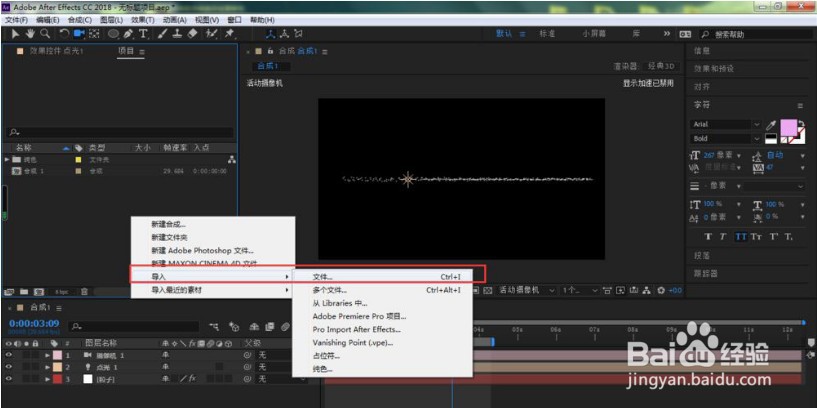Select the Unified Camera tool
817x408 pixels.
79,34
